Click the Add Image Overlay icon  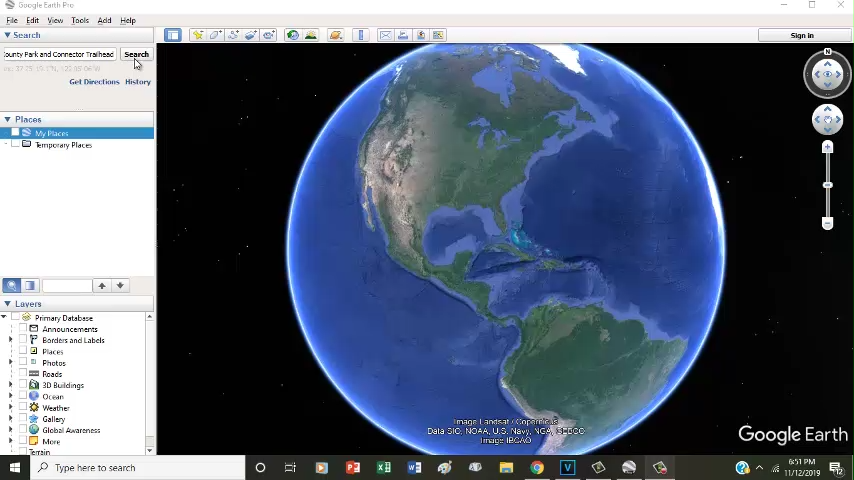[x=251, y=35]
